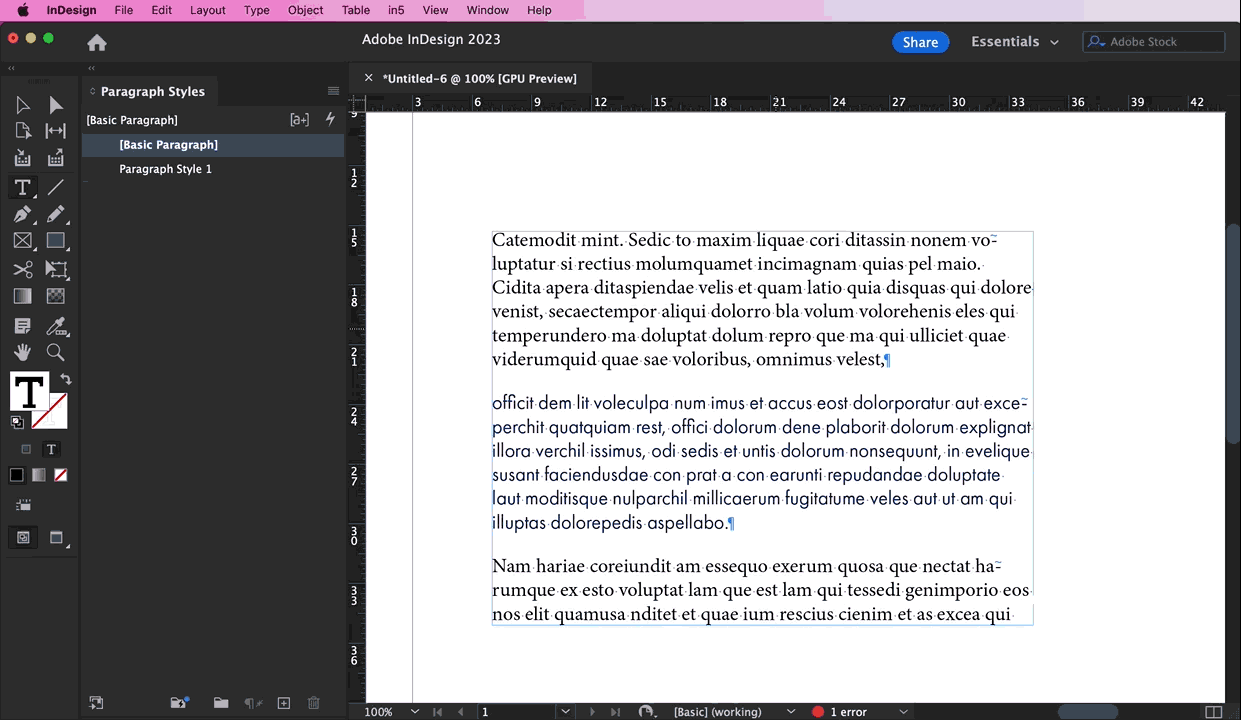Select the Rectangle tool
The height and width of the screenshot is (720, 1241).
pyautogui.click(x=56, y=241)
